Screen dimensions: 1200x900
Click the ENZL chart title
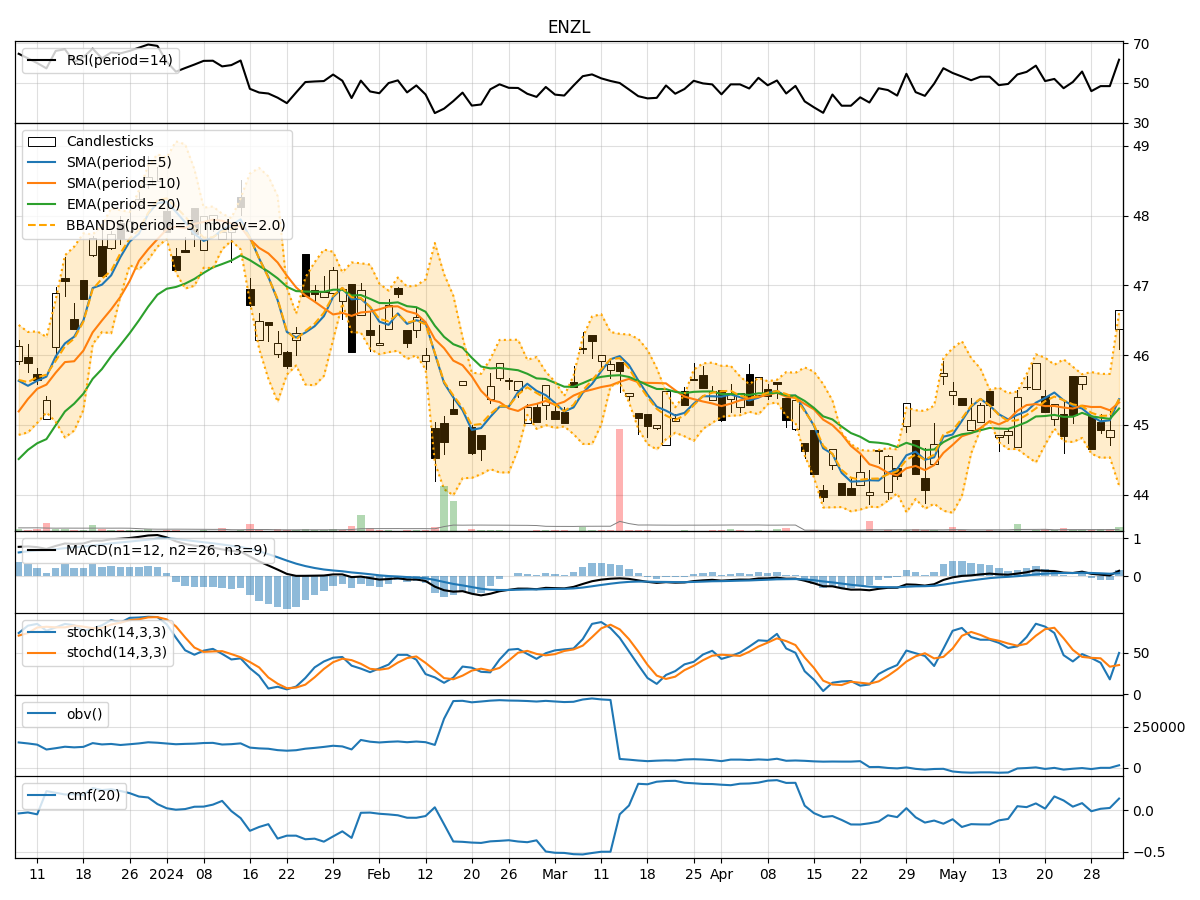point(568,25)
